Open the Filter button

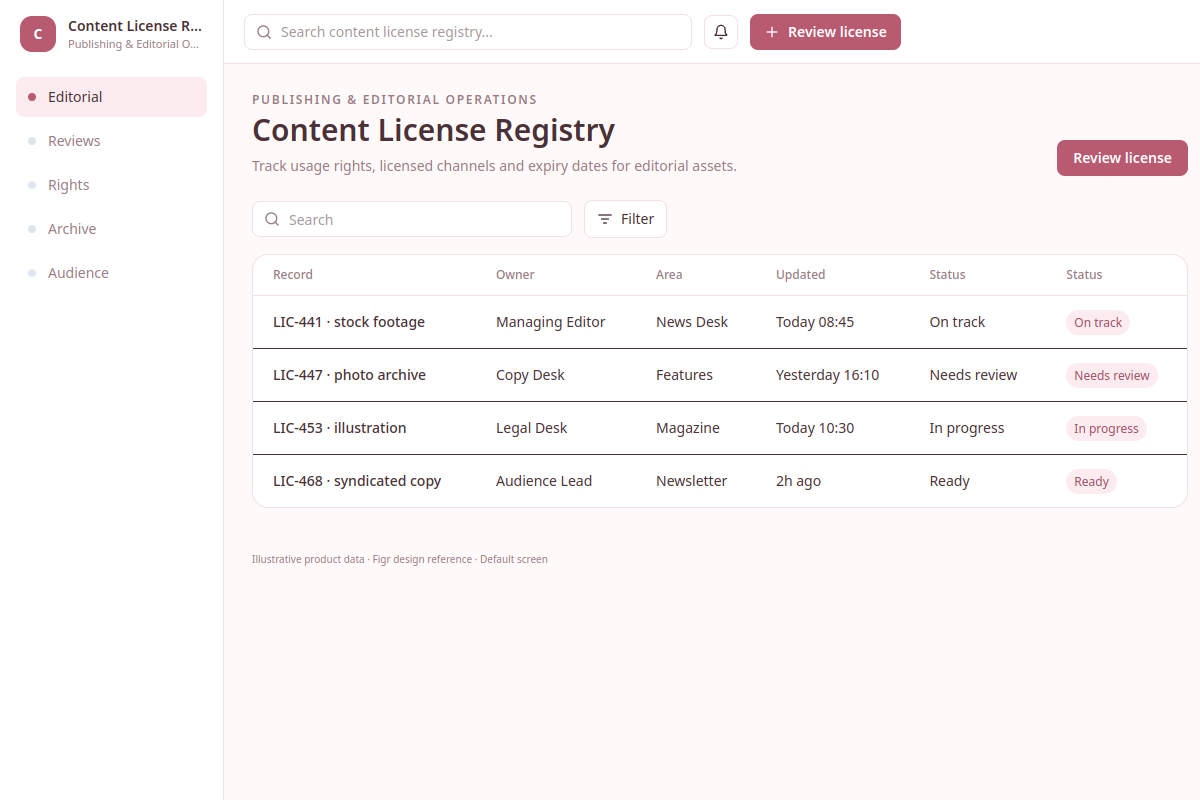pyautogui.click(x=625, y=219)
